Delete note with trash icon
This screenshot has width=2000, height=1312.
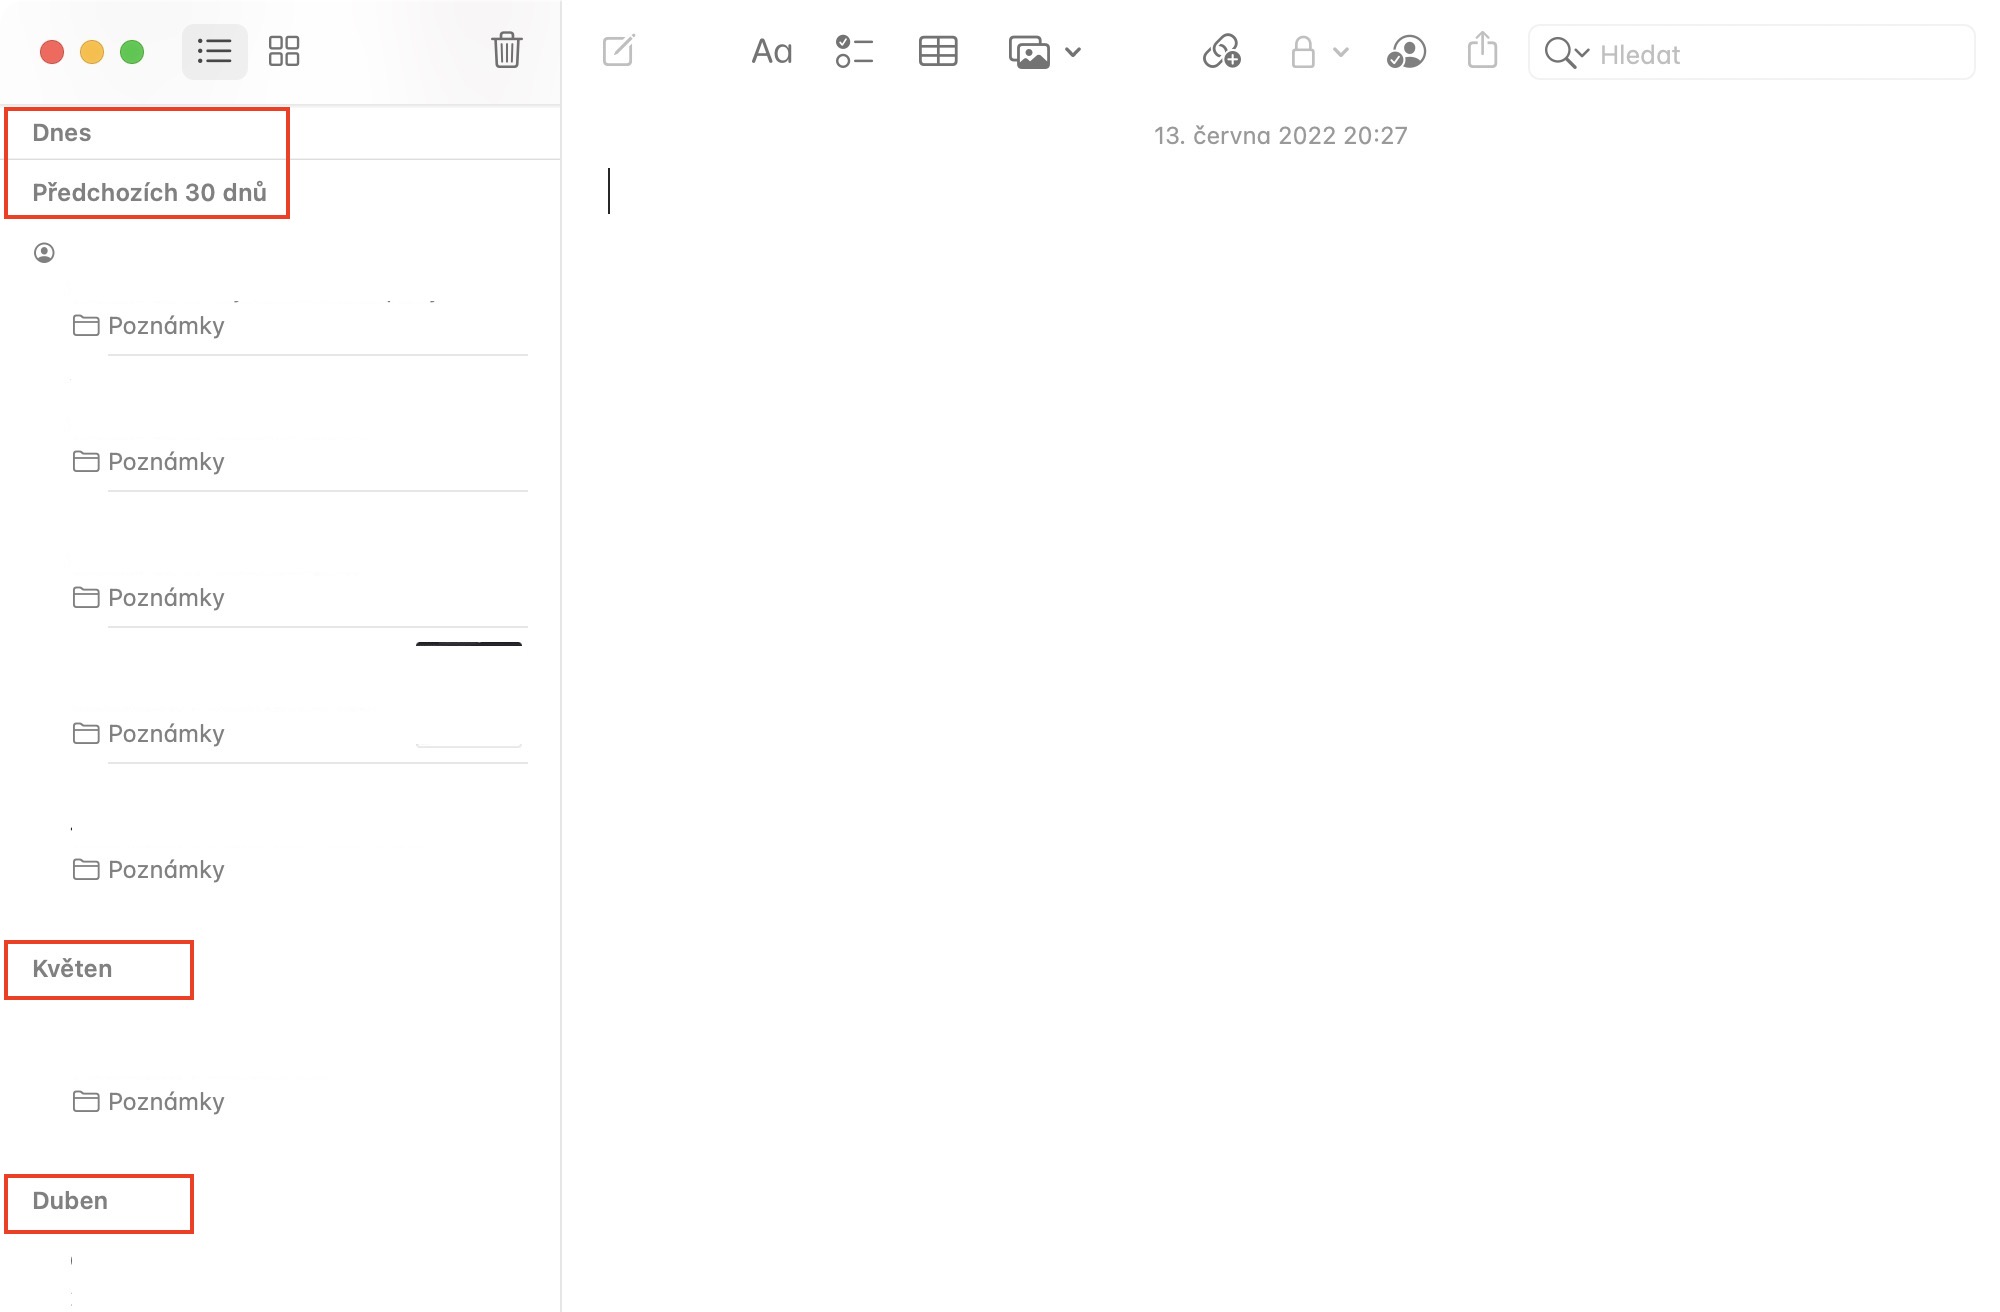point(506,50)
